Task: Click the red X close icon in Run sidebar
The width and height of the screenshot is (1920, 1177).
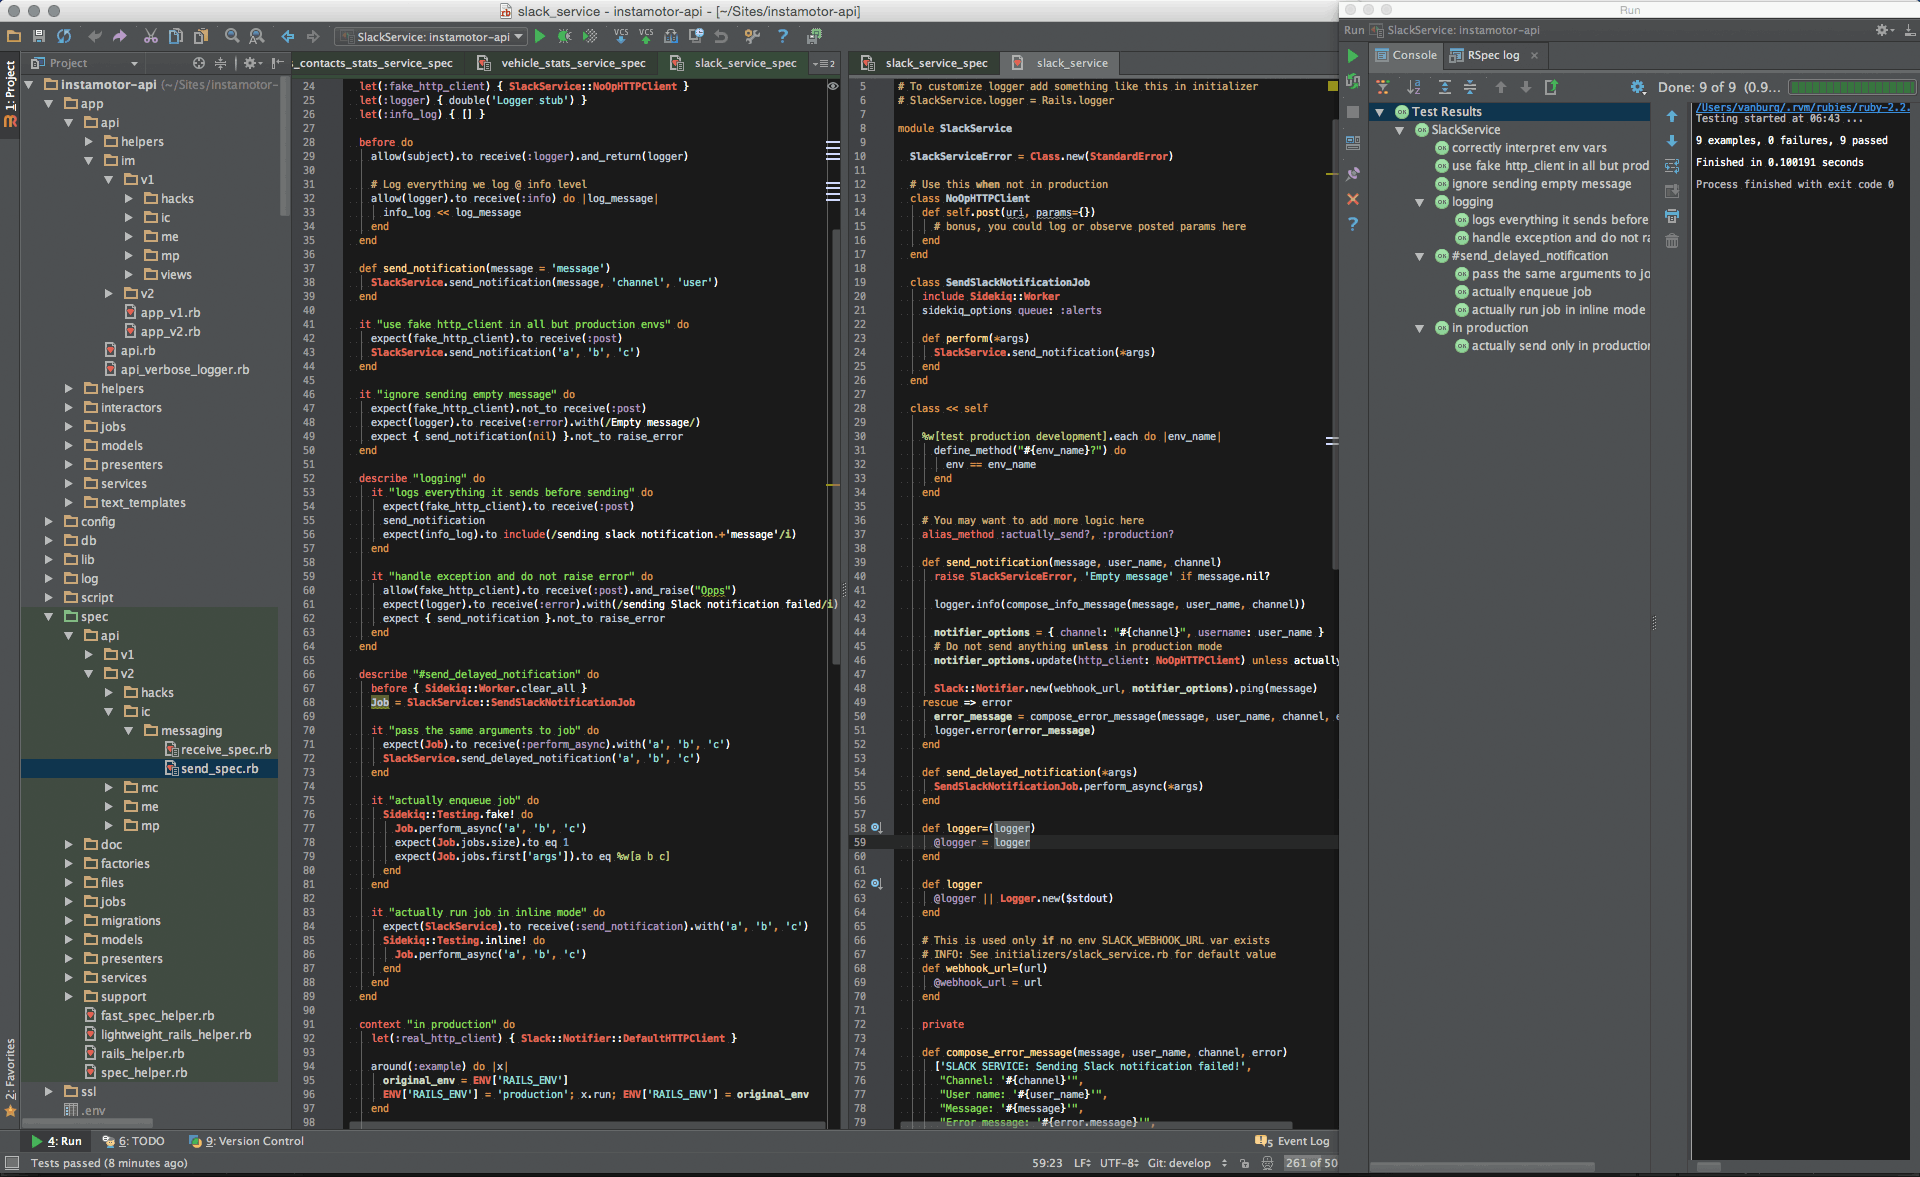Action: pyautogui.click(x=1353, y=199)
